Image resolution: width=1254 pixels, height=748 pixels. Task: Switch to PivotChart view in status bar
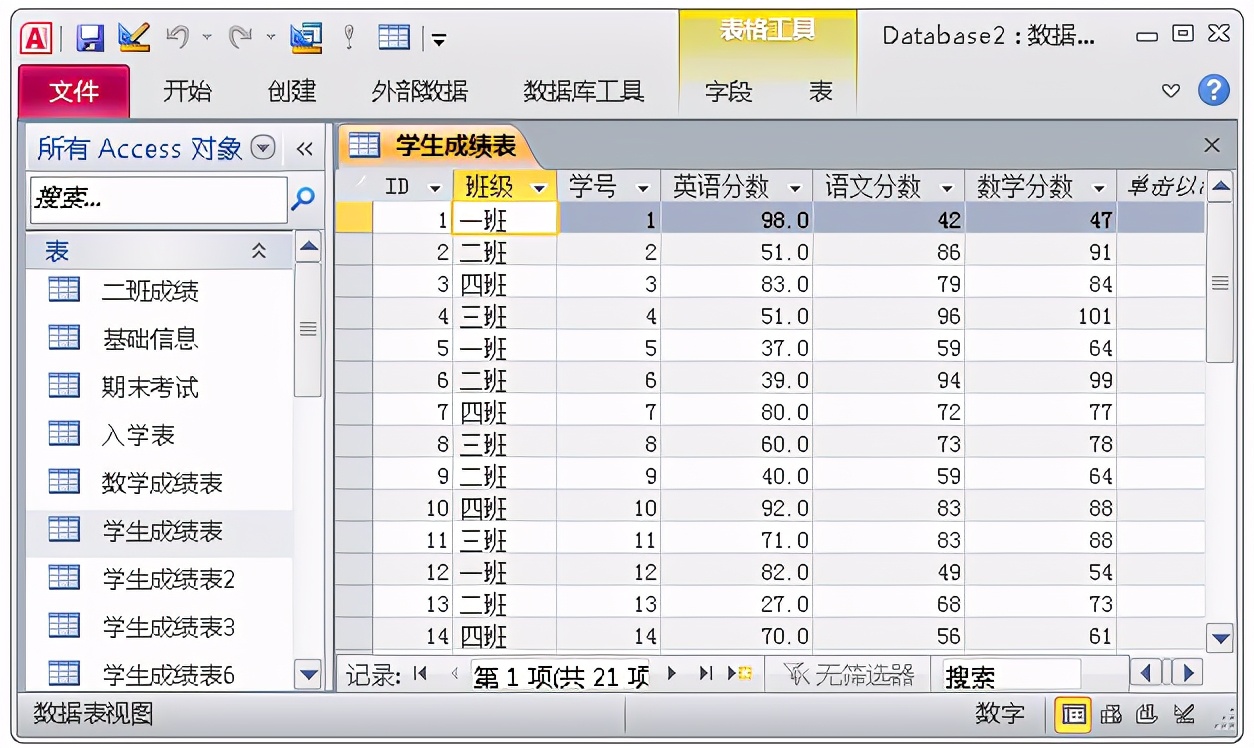(1147, 714)
